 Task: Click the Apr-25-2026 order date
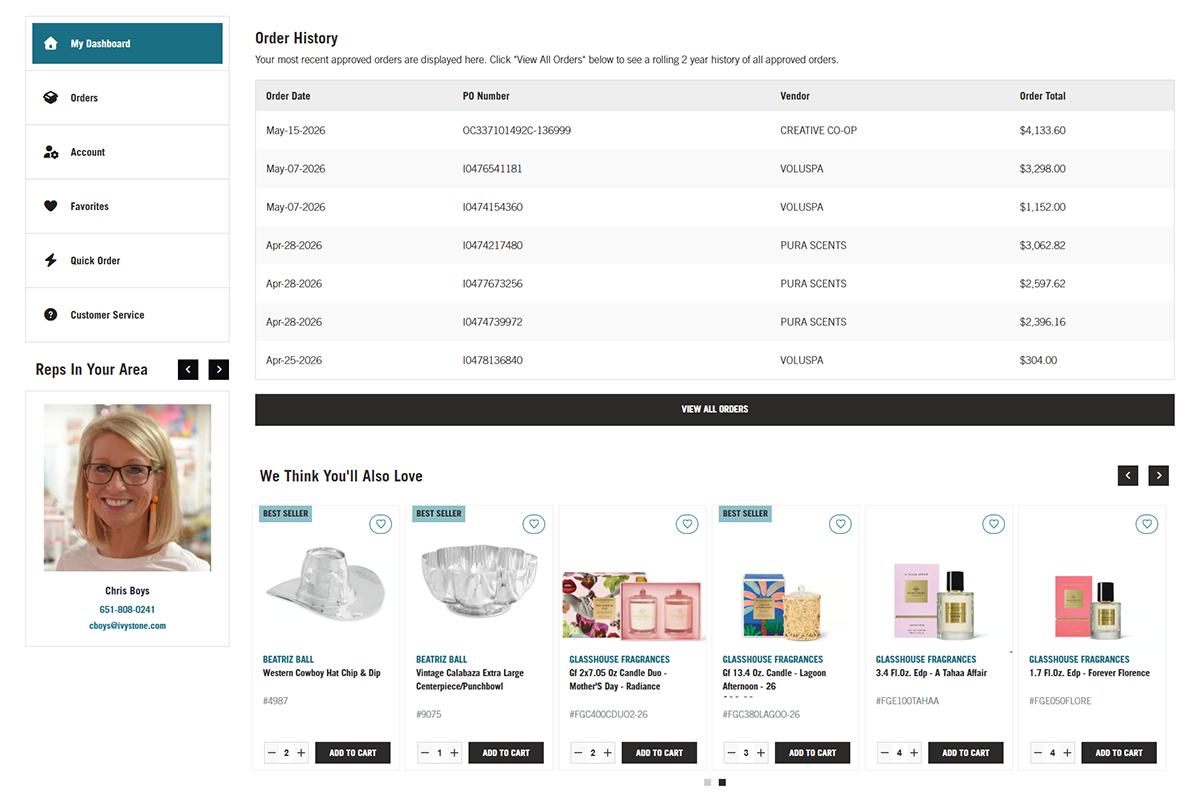(x=294, y=360)
